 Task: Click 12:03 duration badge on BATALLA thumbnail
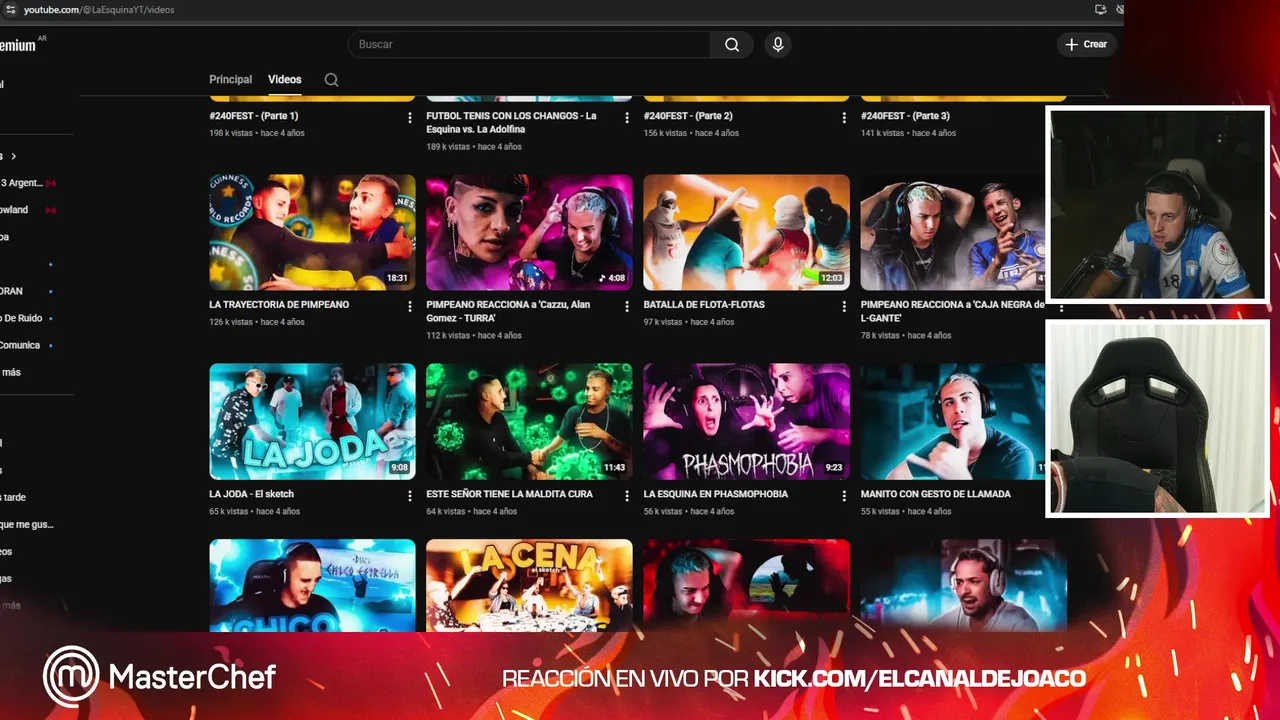coord(831,279)
